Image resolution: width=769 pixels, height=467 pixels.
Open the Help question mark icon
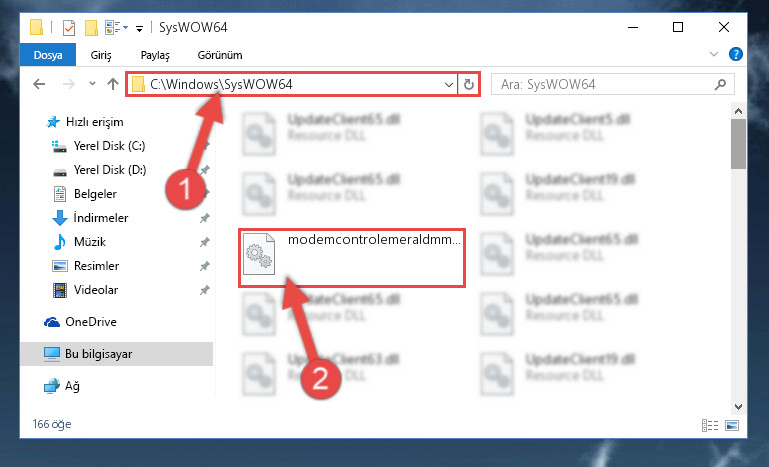pos(735,54)
